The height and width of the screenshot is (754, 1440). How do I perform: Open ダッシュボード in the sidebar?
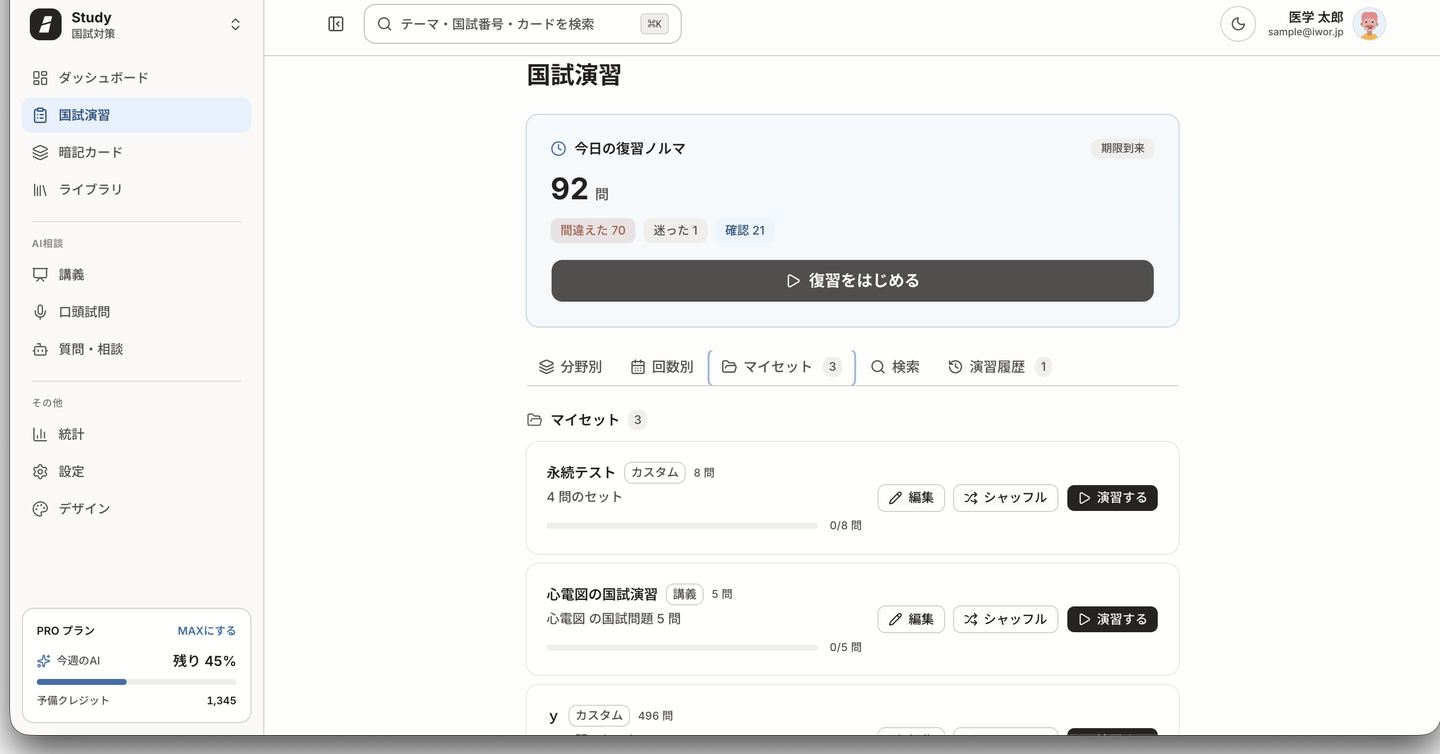click(x=137, y=78)
